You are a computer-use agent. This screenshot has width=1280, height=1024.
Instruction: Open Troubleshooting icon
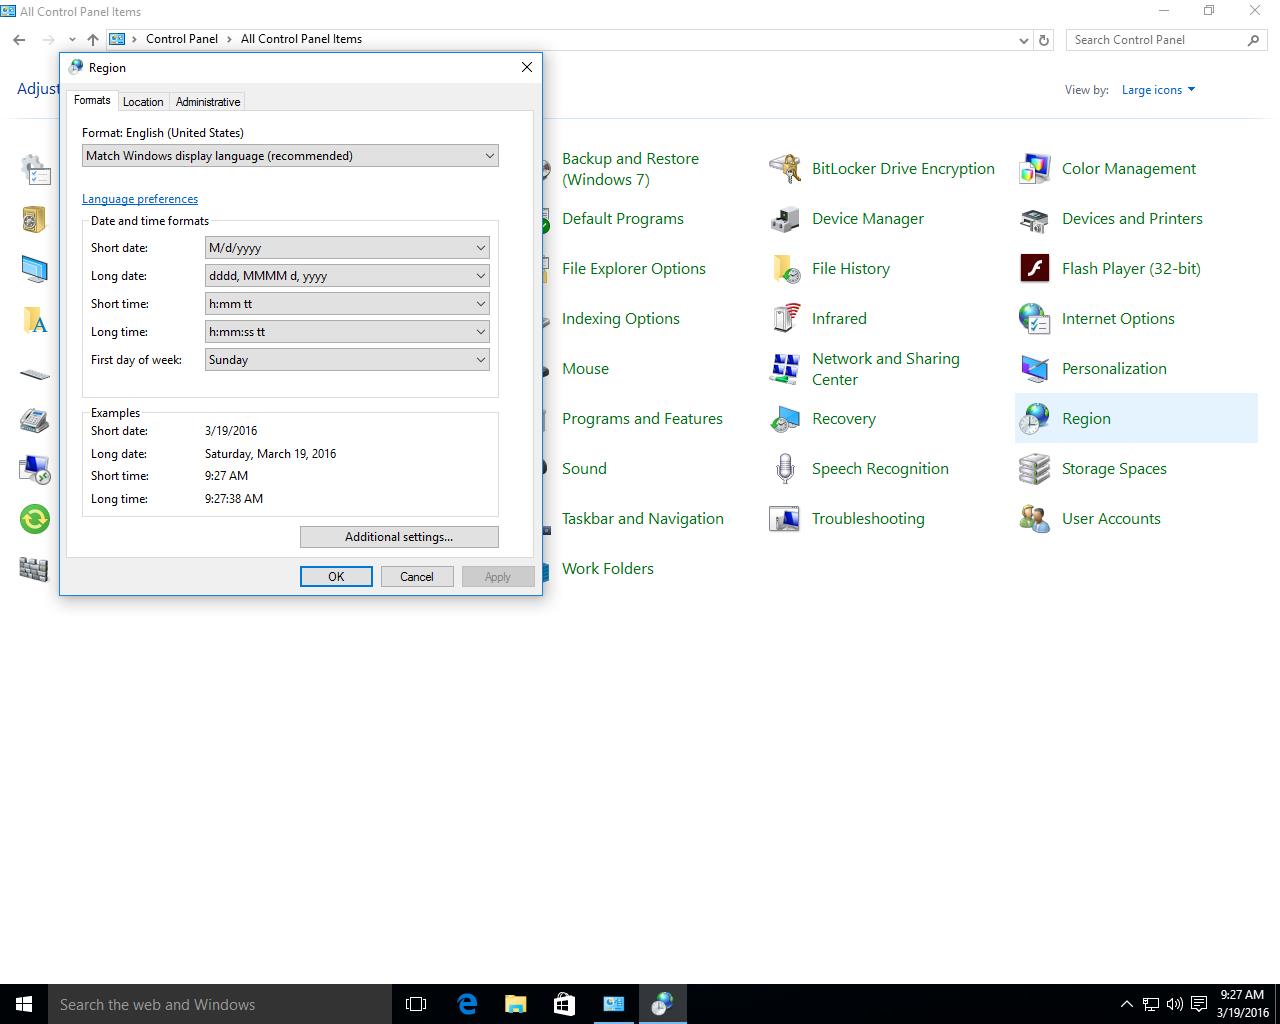point(785,519)
